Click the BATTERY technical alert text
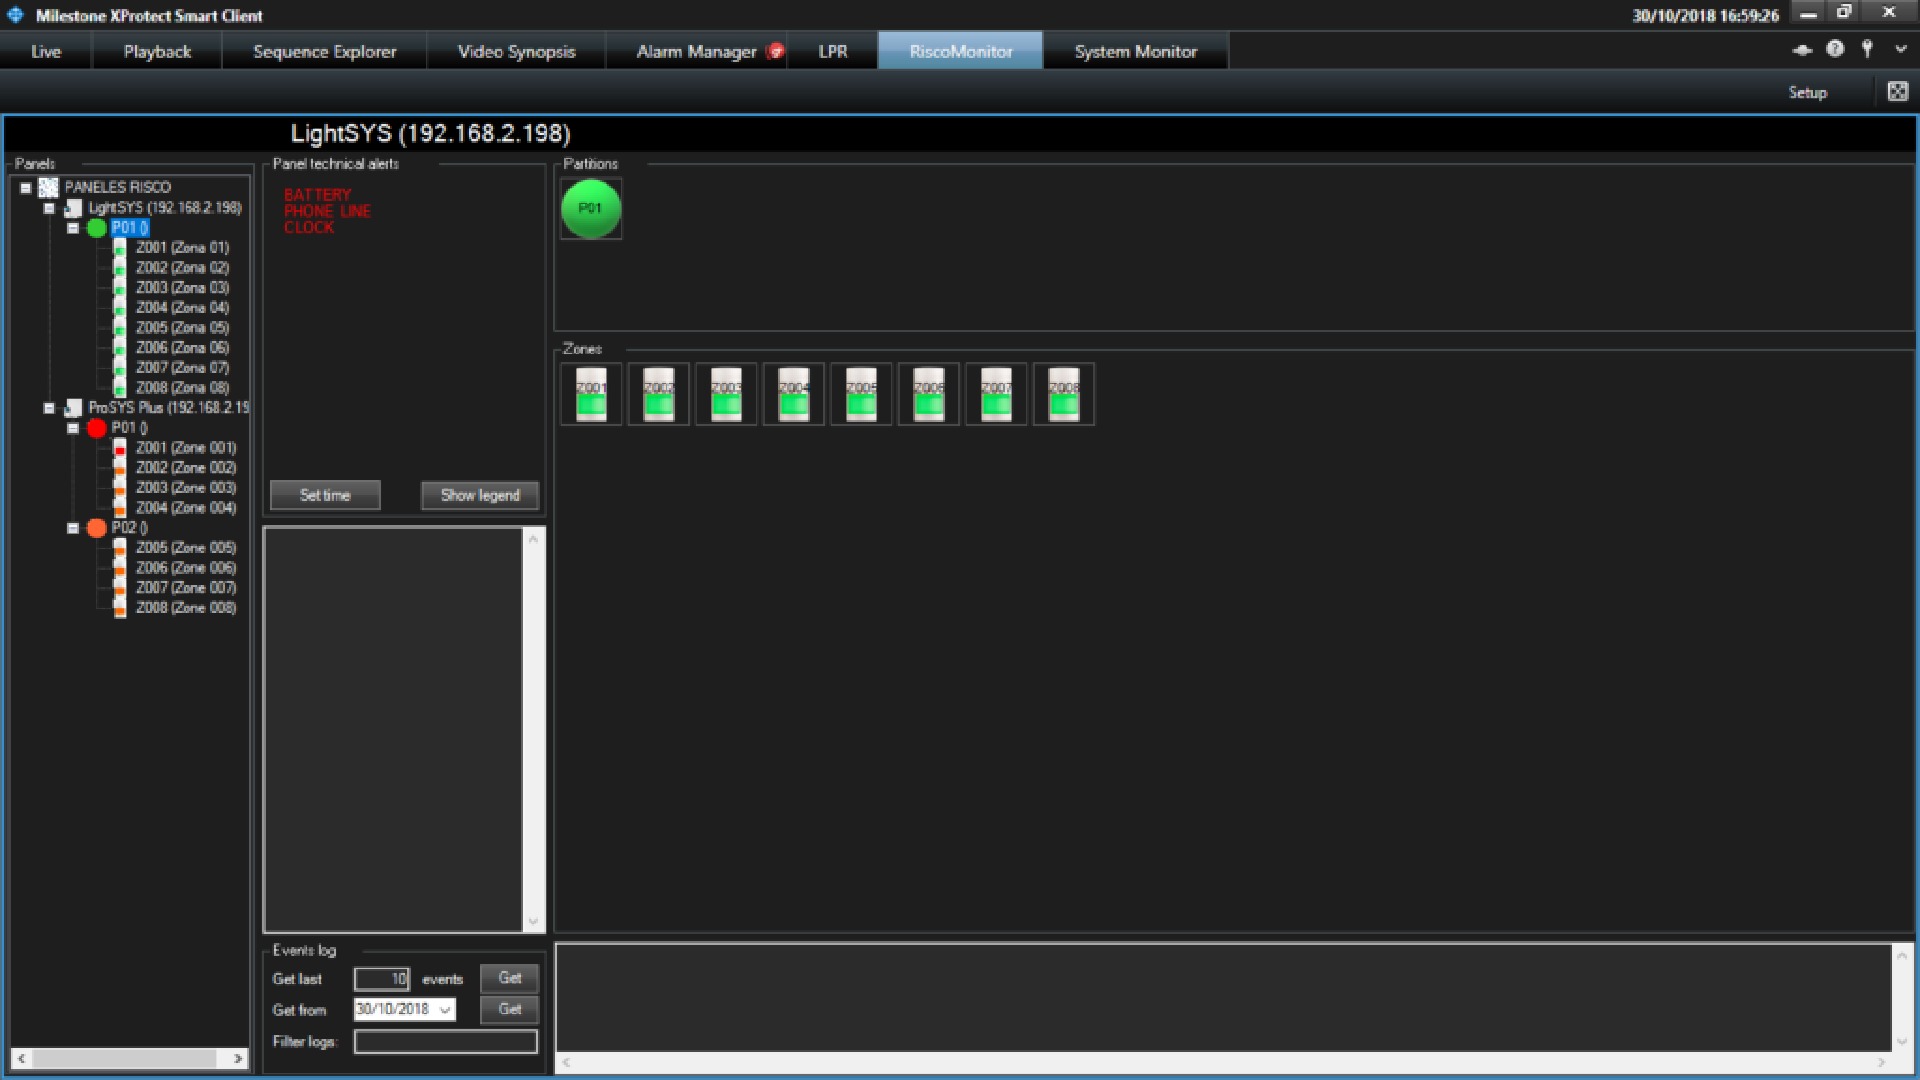Viewport: 1920px width, 1080px height. 317,195
